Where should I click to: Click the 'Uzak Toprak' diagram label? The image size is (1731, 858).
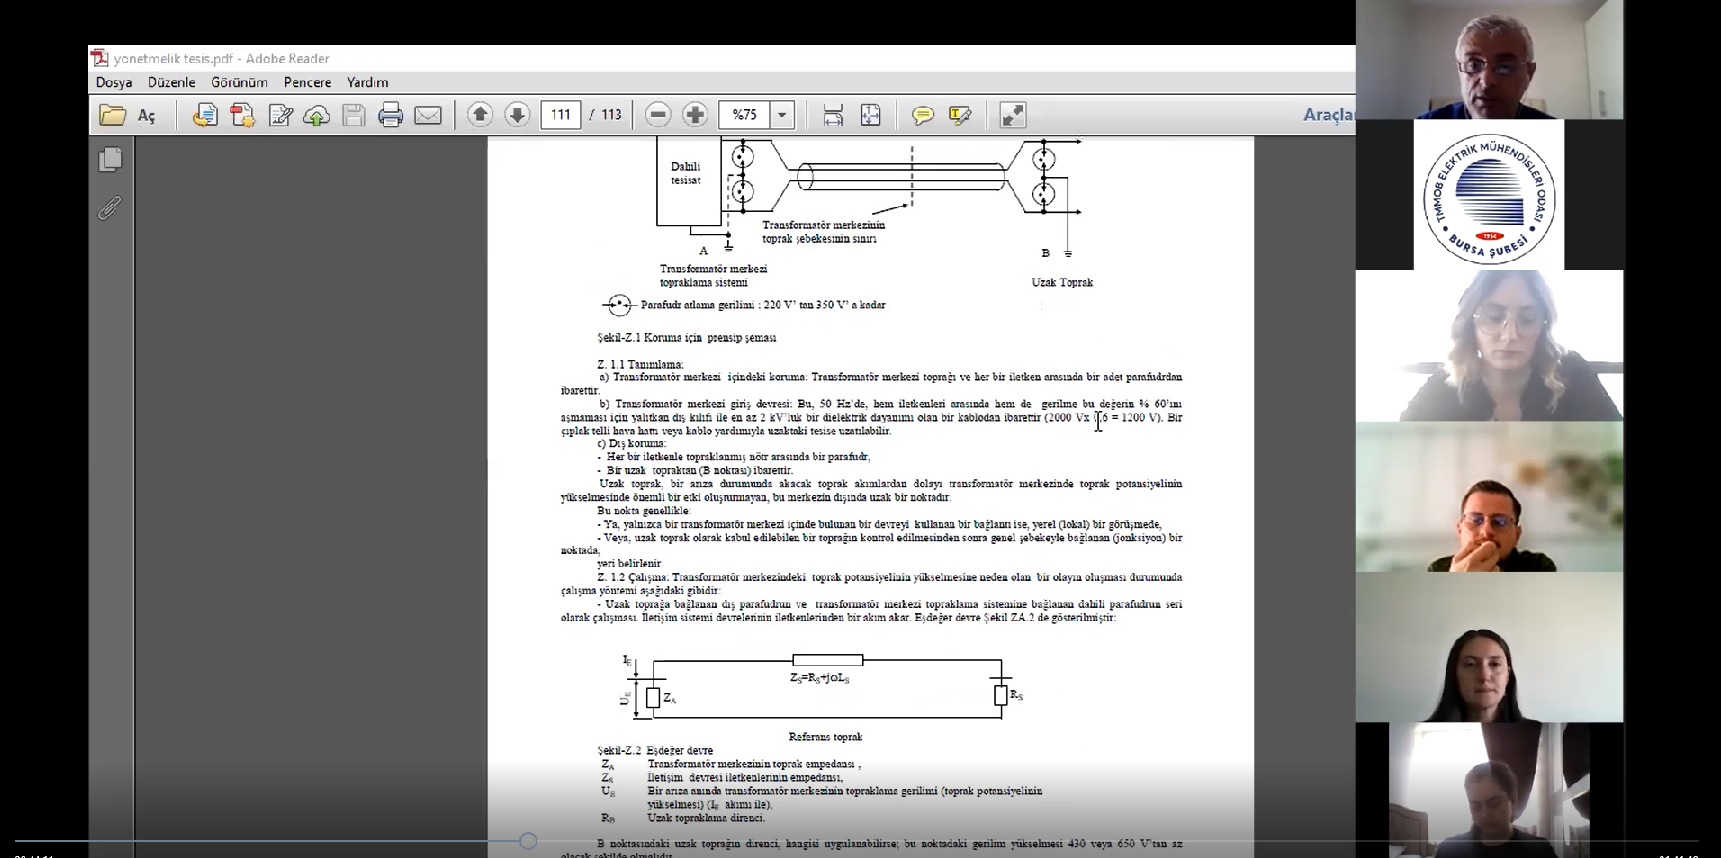(x=1062, y=283)
